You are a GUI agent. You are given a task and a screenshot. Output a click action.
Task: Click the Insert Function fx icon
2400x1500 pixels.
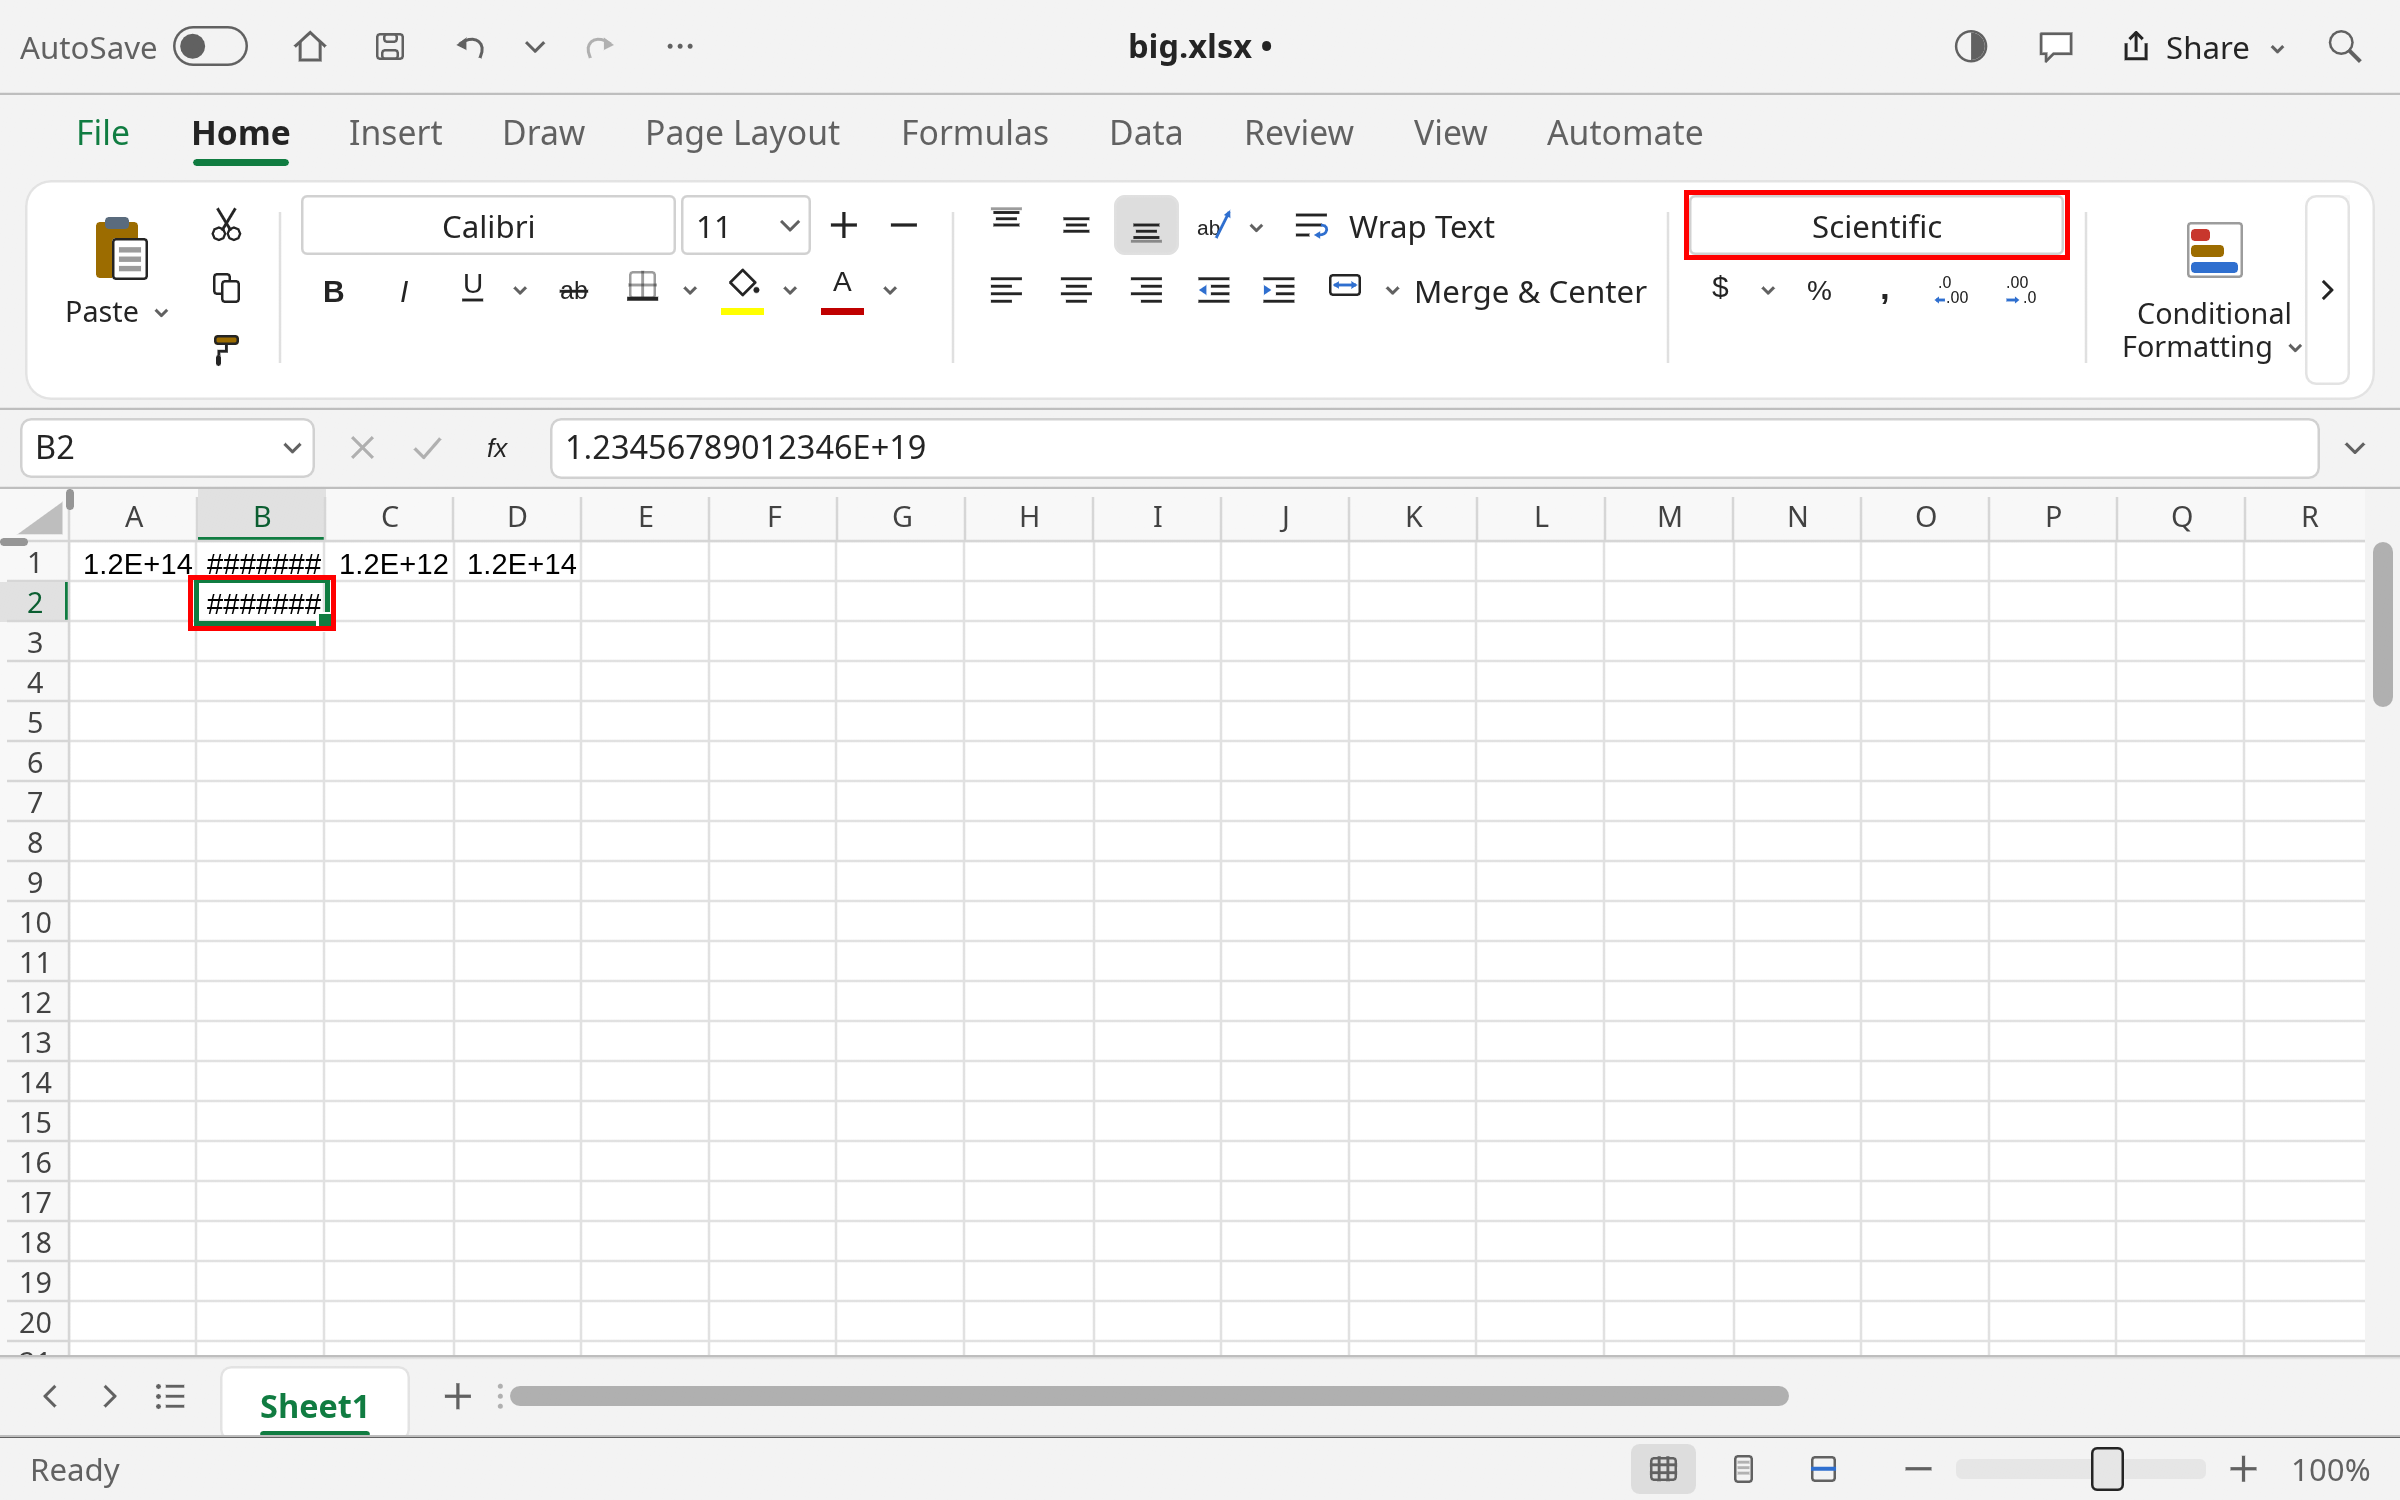pyautogui.click(x=497, y=448)
